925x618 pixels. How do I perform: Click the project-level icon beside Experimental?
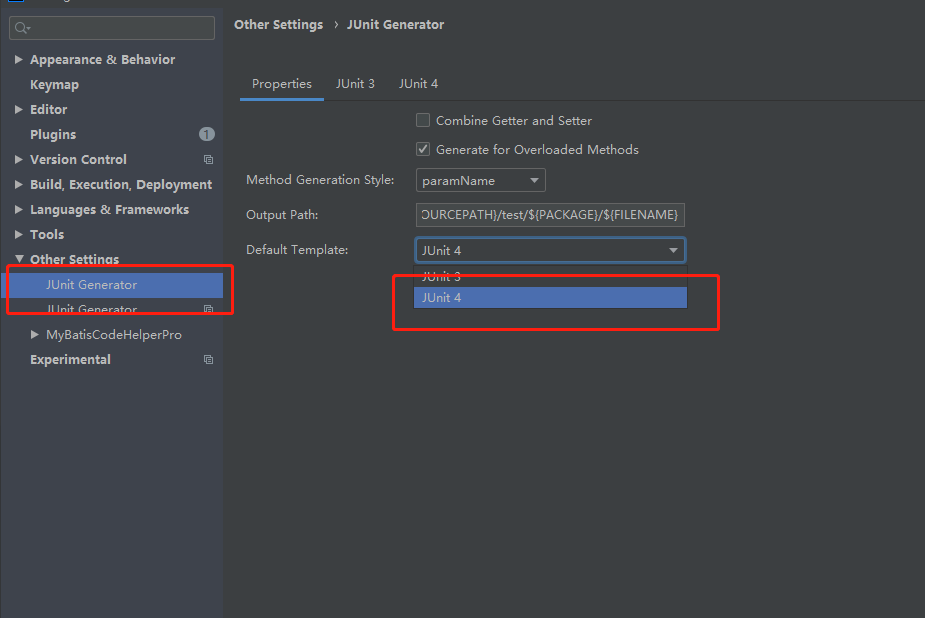[208, 360]
